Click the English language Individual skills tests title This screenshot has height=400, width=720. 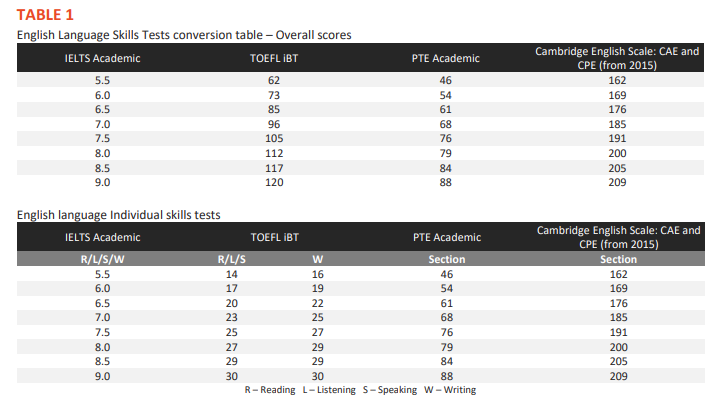118,215
